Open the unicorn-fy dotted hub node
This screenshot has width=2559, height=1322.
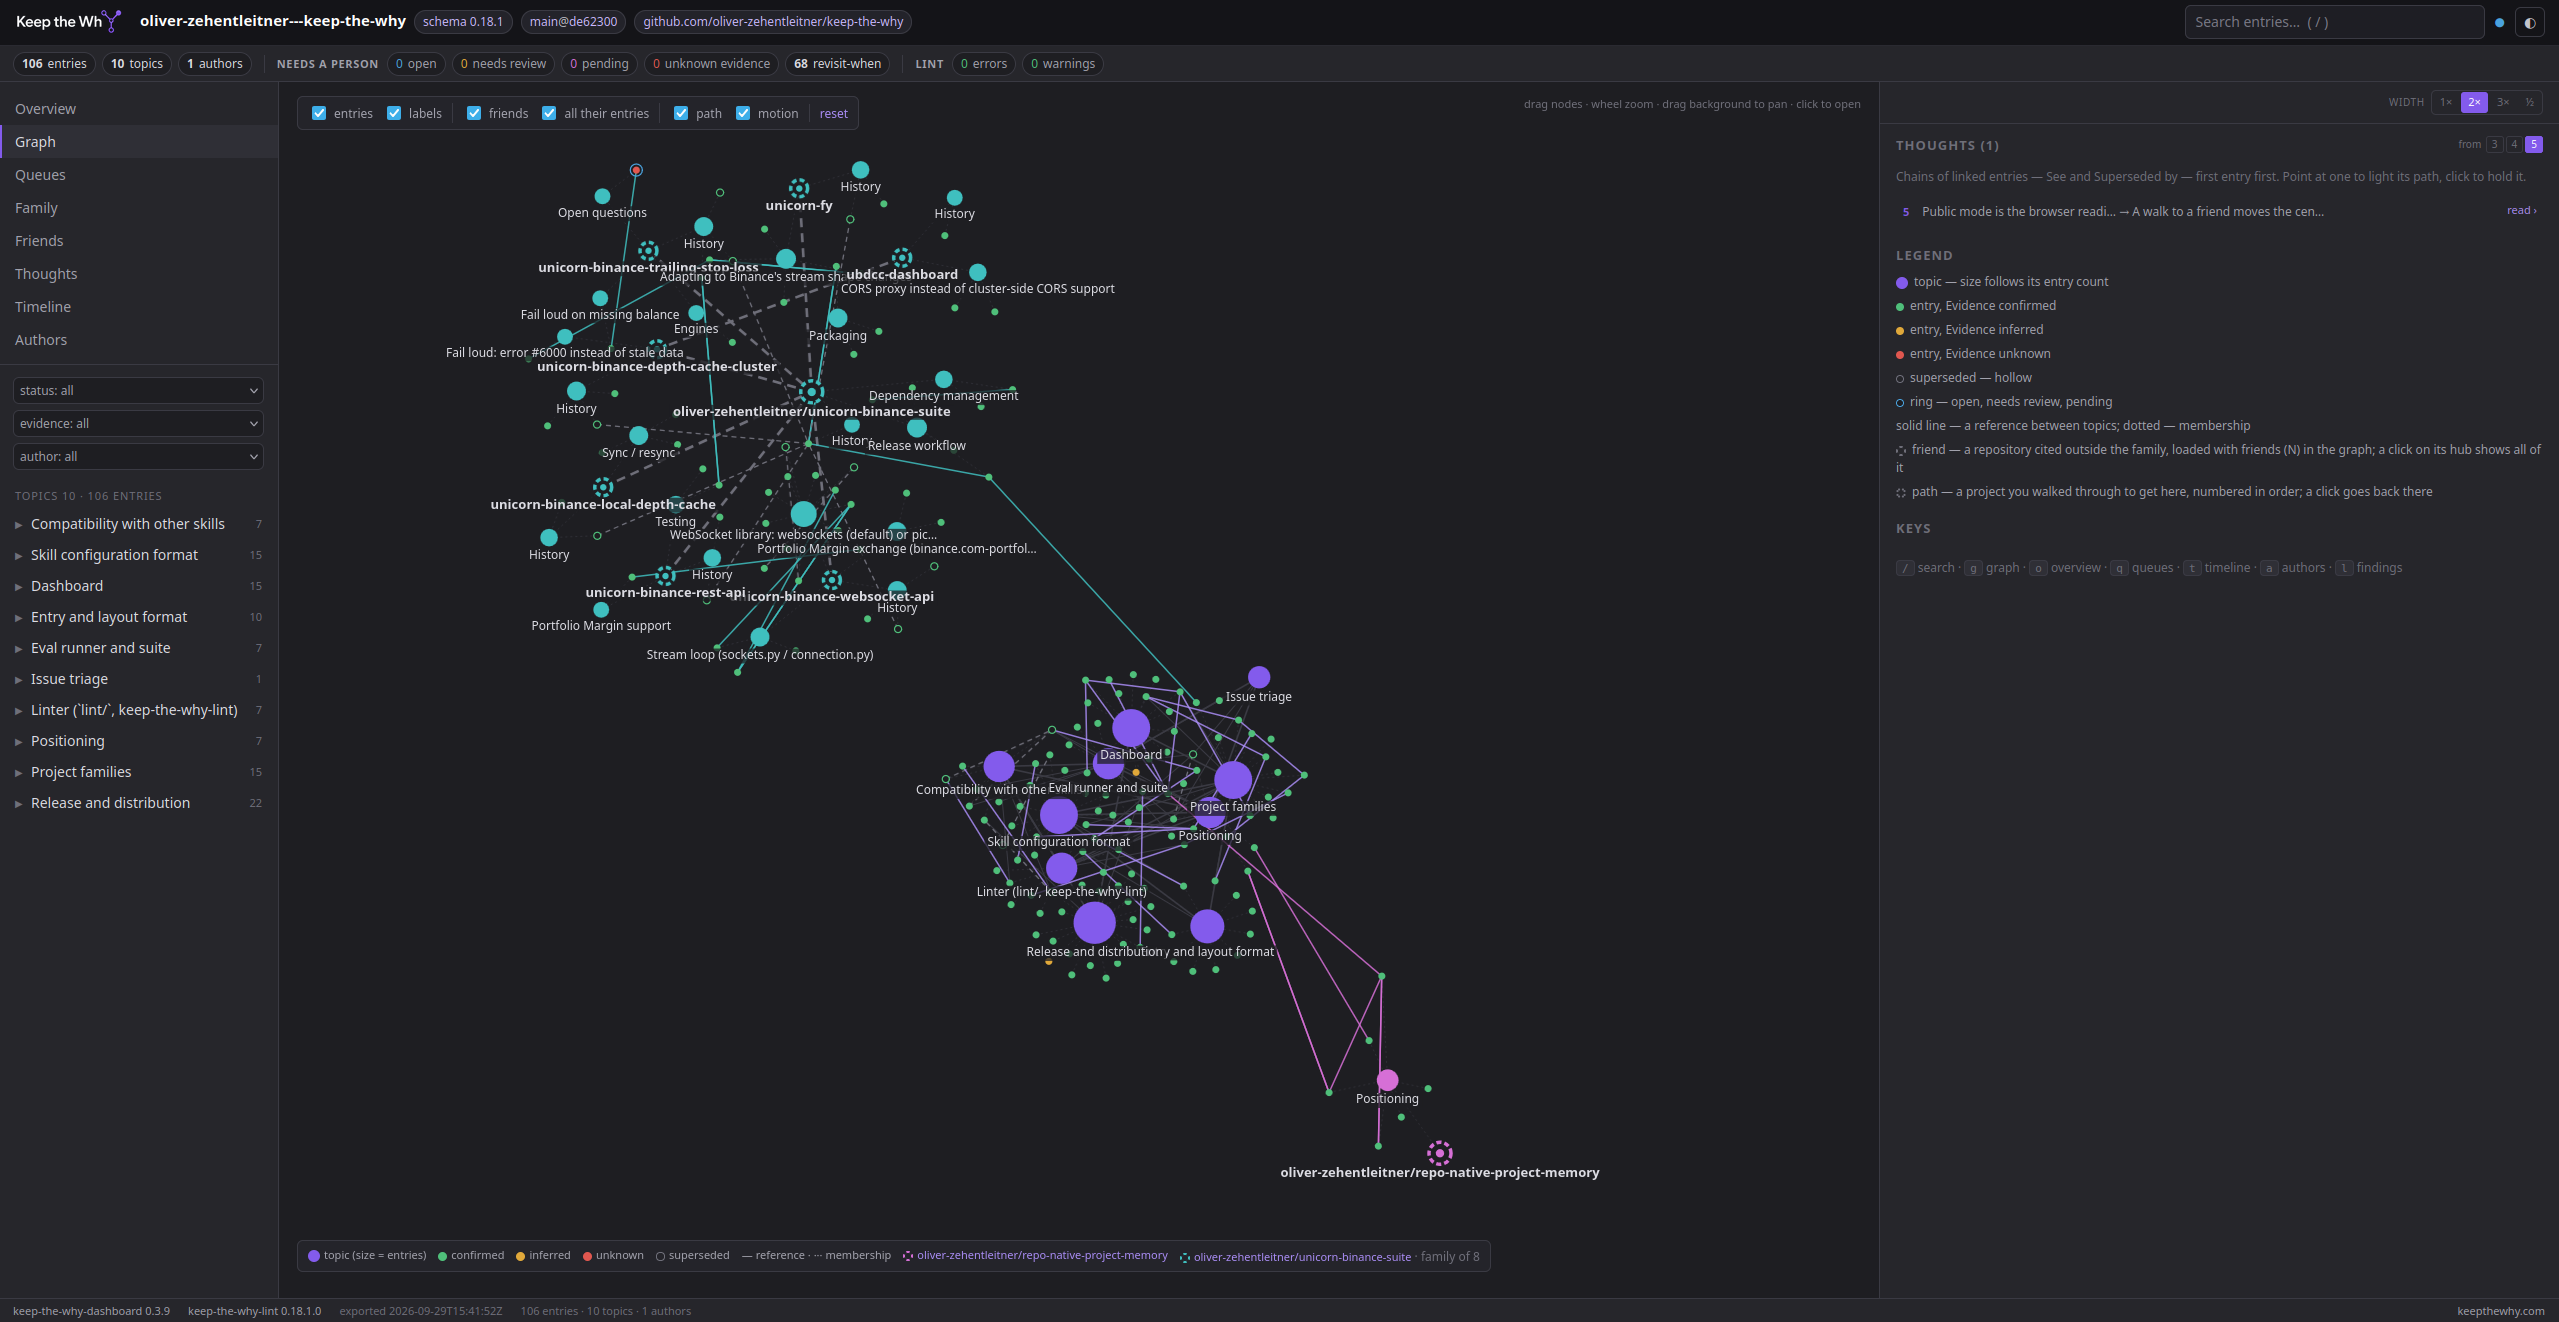pyautogui.click(x=799, y=188)
